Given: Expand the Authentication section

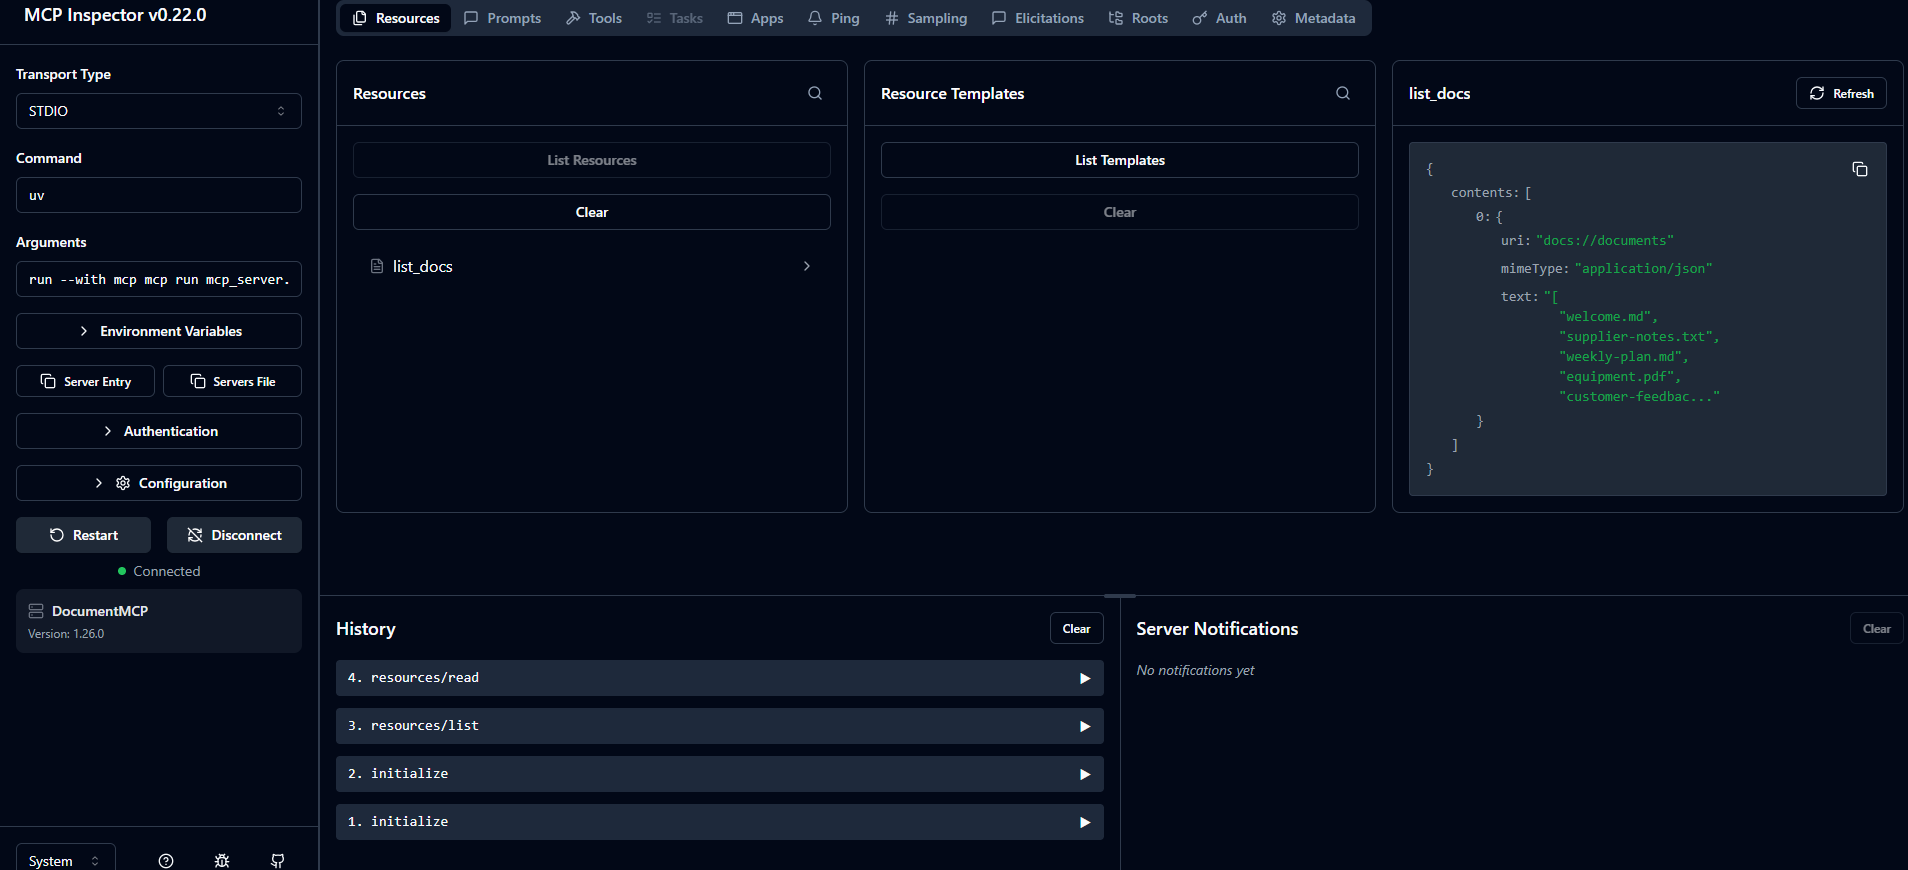Looking at the screenshot, I should pos(159,431).
